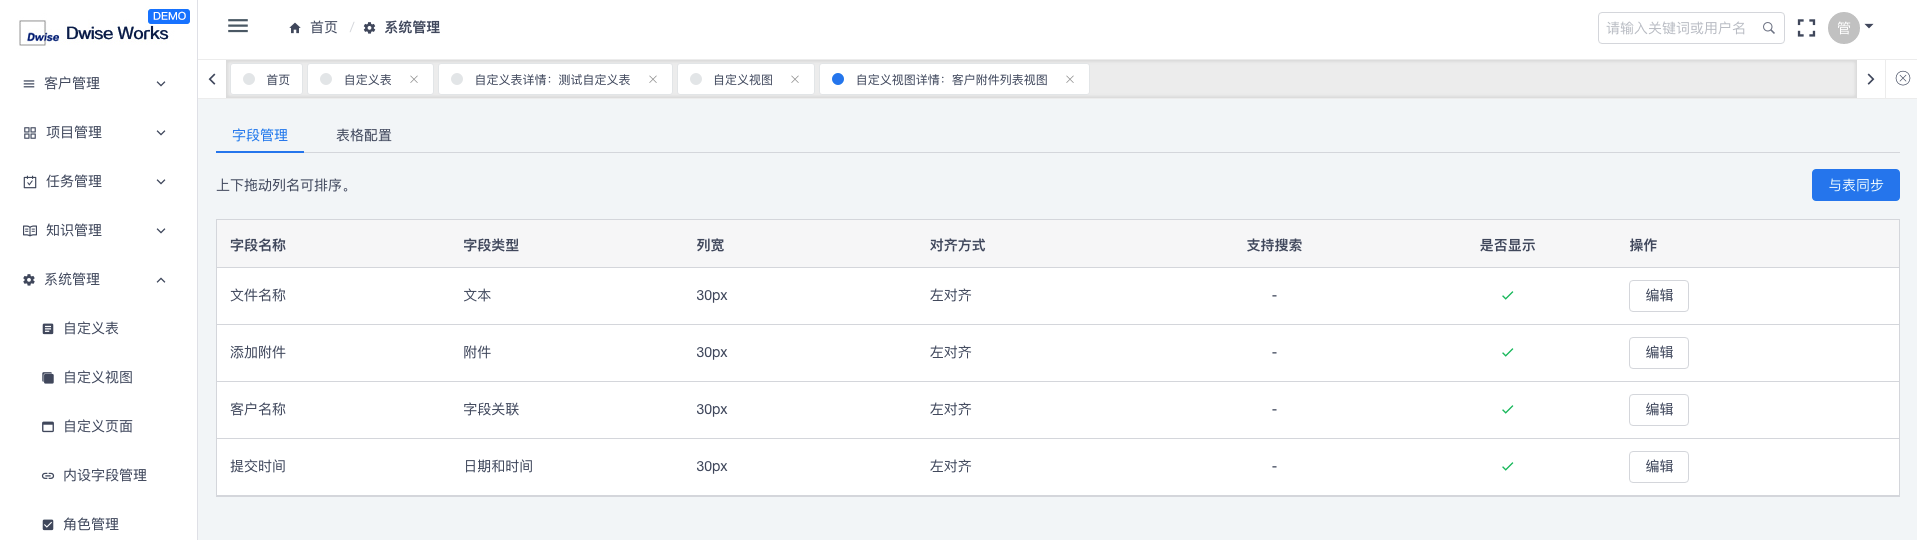1917x540 pixels.
Task: Click the display checkmark for 添加附件
Action: [1507, 353]
